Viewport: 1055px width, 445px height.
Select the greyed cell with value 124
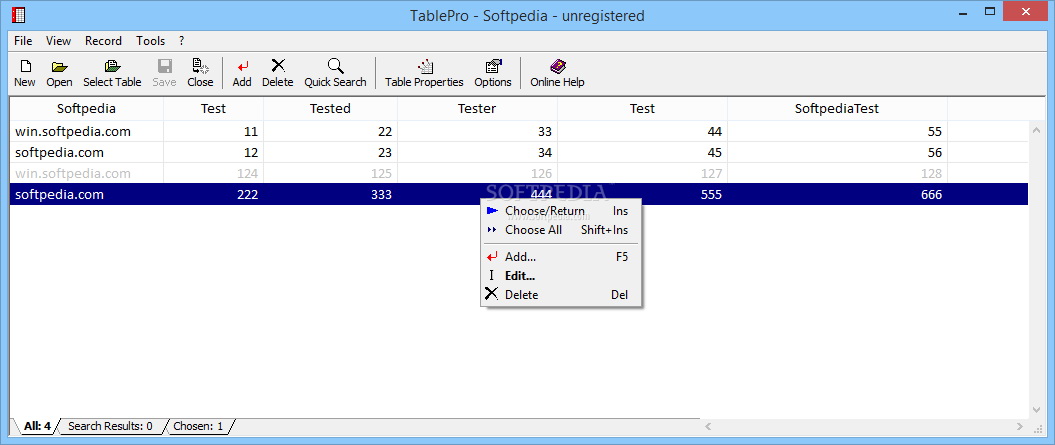click(213, 173)
